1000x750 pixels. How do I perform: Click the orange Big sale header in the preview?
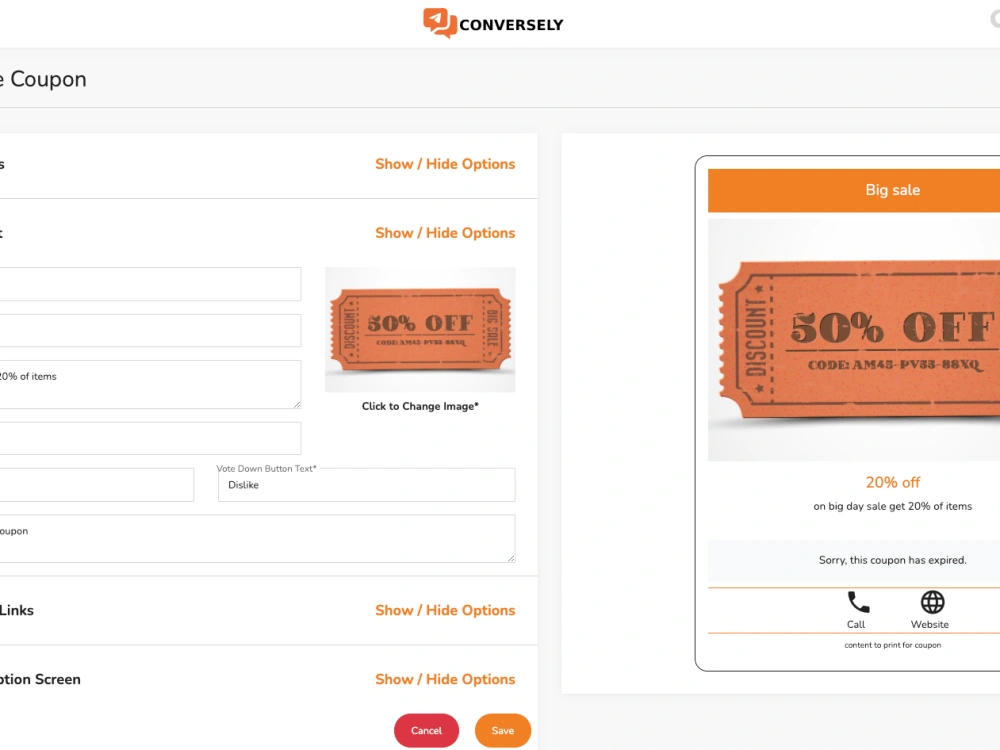pyautogui.click(x=892, y=189)
